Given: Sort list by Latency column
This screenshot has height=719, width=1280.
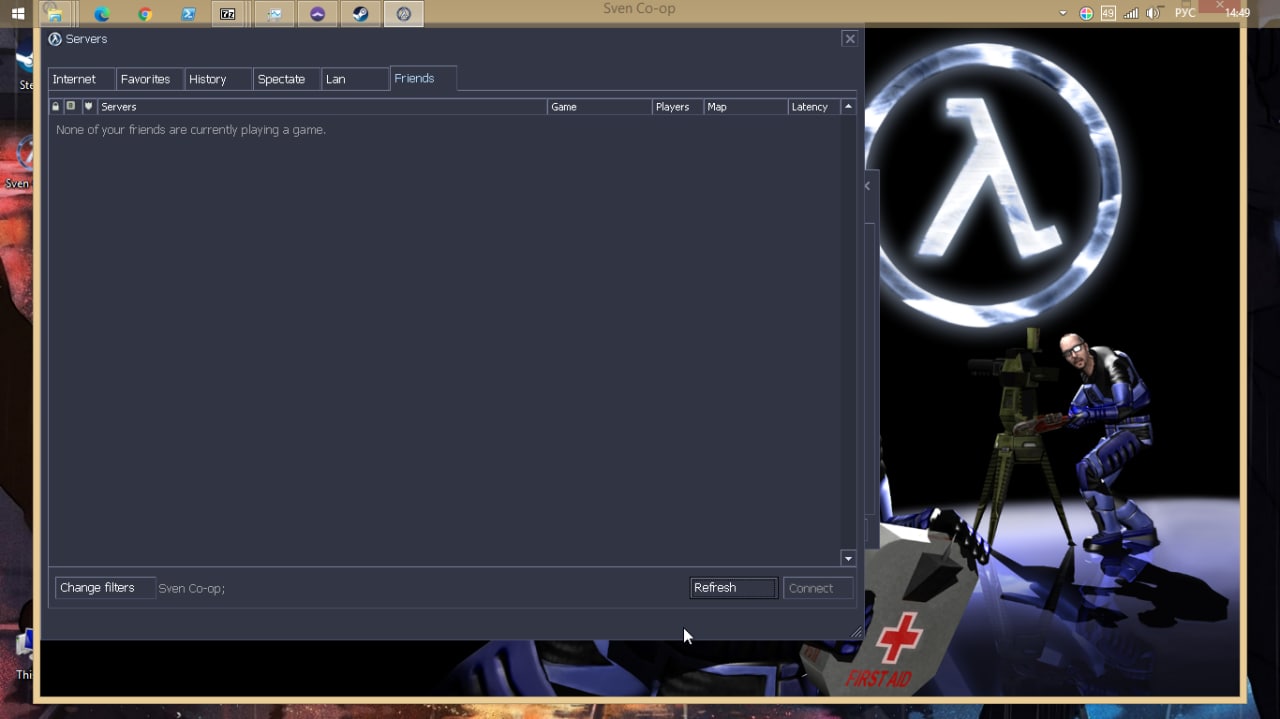Looking at the screenshot, I should (813, 107).
